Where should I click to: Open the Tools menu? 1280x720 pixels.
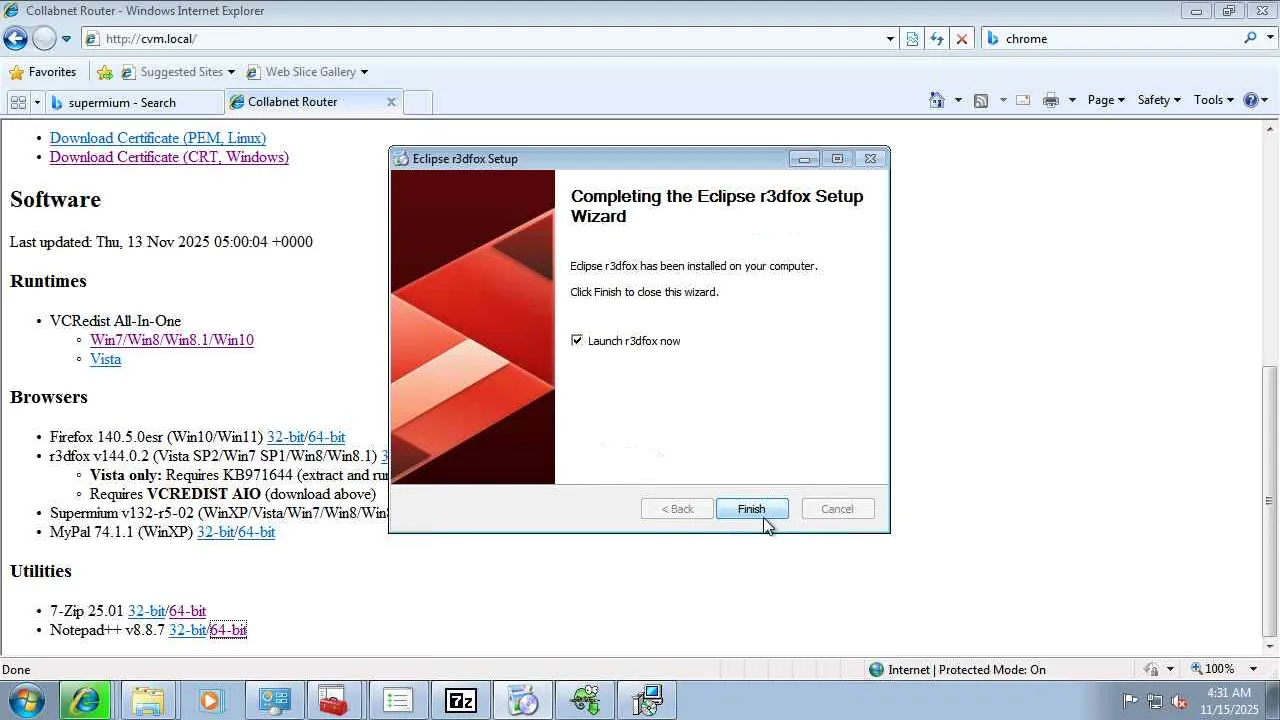(x=1214, y=100)
